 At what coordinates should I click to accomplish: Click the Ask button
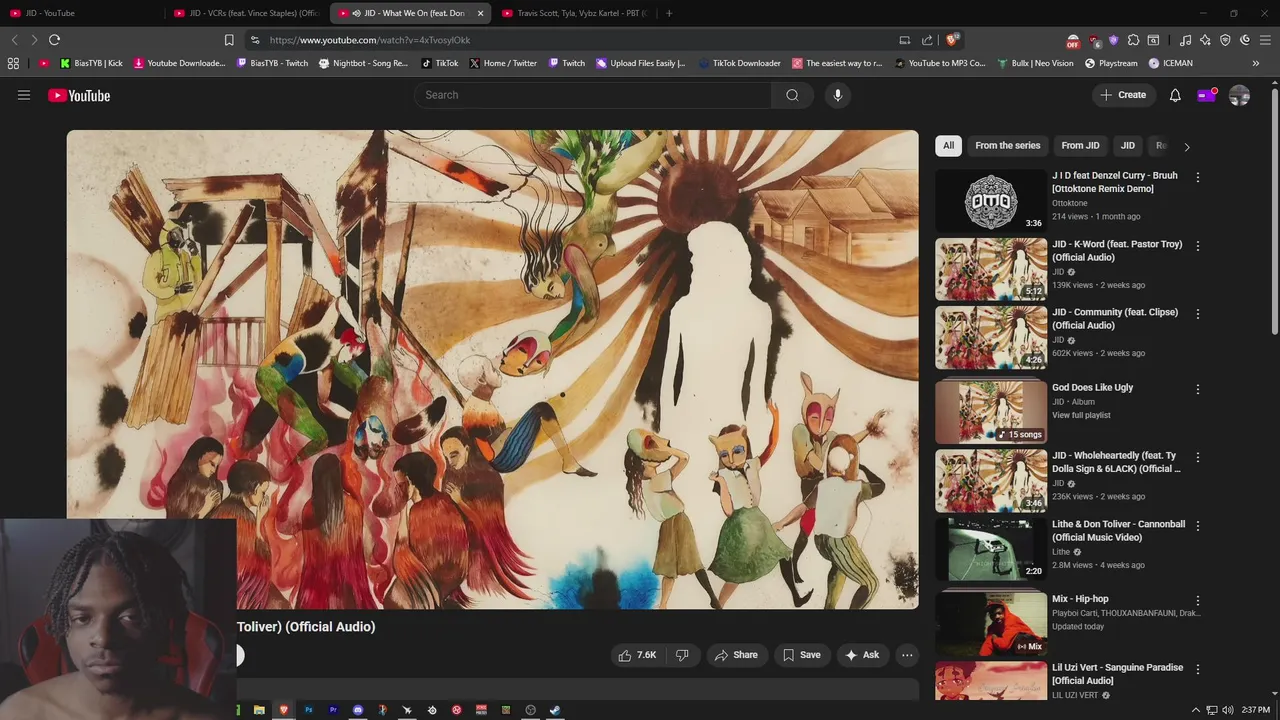tap(862, 655)
